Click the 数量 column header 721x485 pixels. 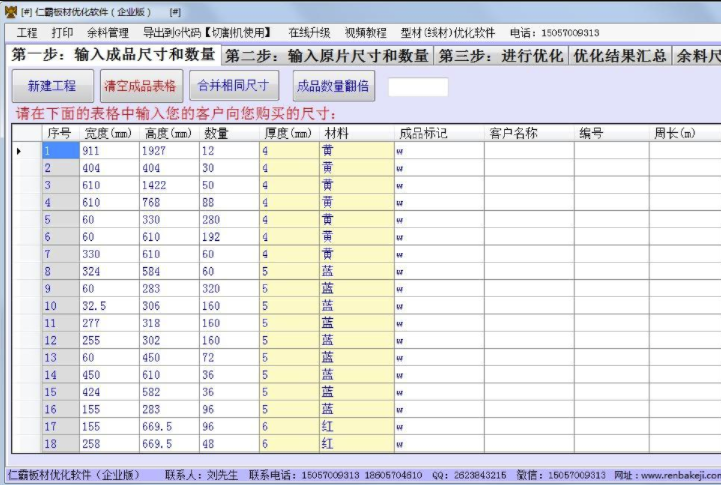(229, 133)
